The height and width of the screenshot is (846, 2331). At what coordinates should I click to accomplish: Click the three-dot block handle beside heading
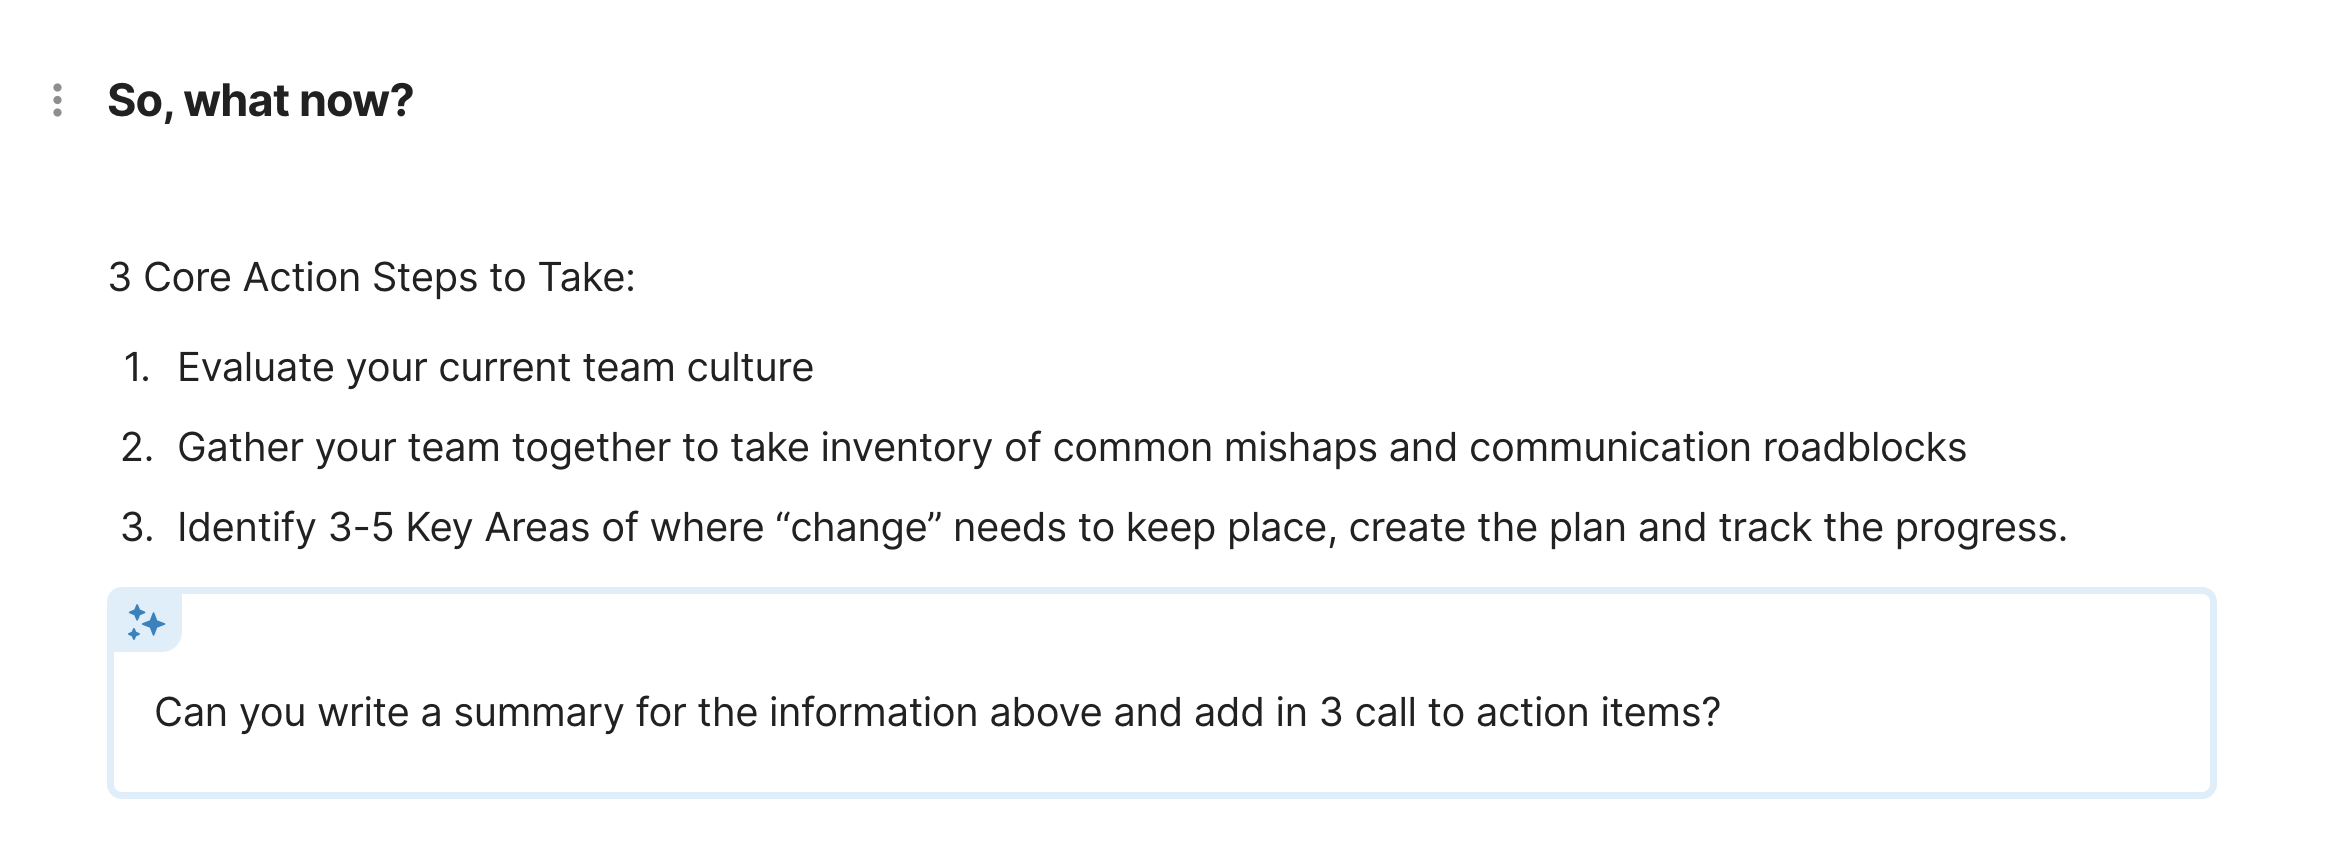[58, 100]
